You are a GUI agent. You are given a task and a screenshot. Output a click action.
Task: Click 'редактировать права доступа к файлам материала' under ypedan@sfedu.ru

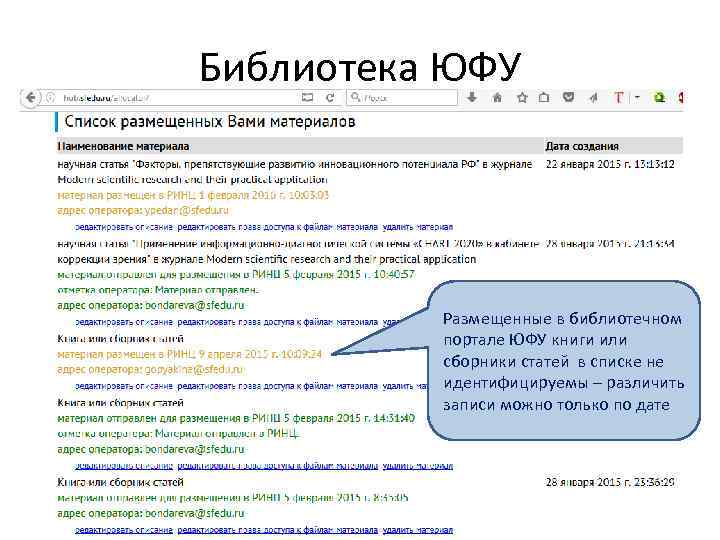pos(278,227)
